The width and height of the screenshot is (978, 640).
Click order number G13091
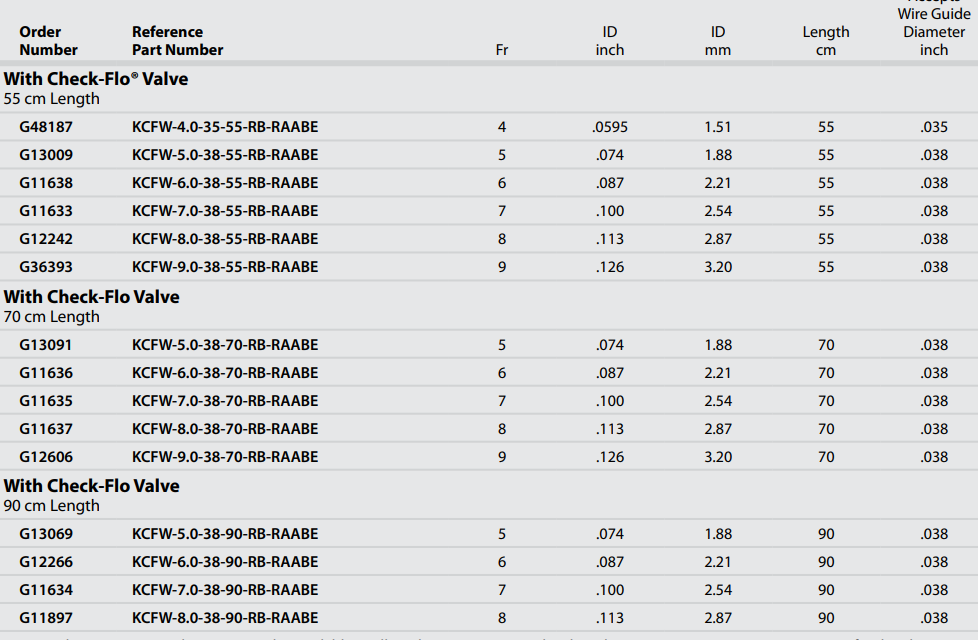point(46,345)
